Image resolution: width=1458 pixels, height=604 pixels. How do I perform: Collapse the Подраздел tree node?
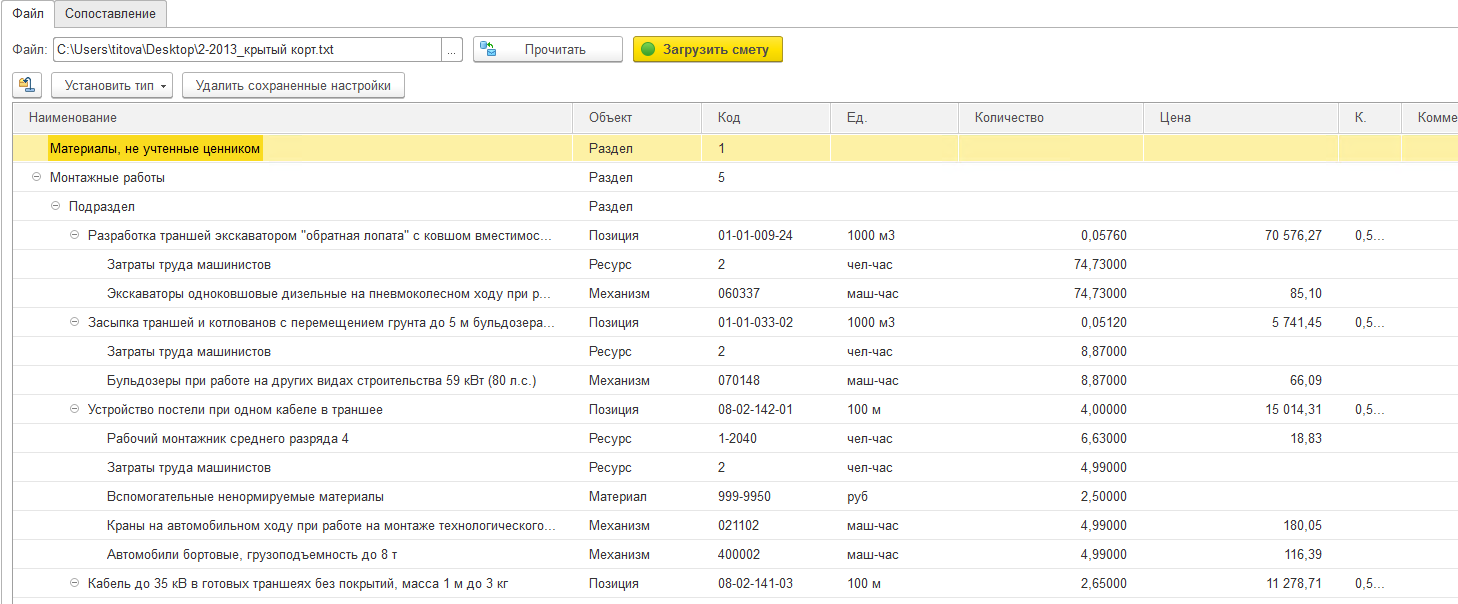tap(55, 206)
